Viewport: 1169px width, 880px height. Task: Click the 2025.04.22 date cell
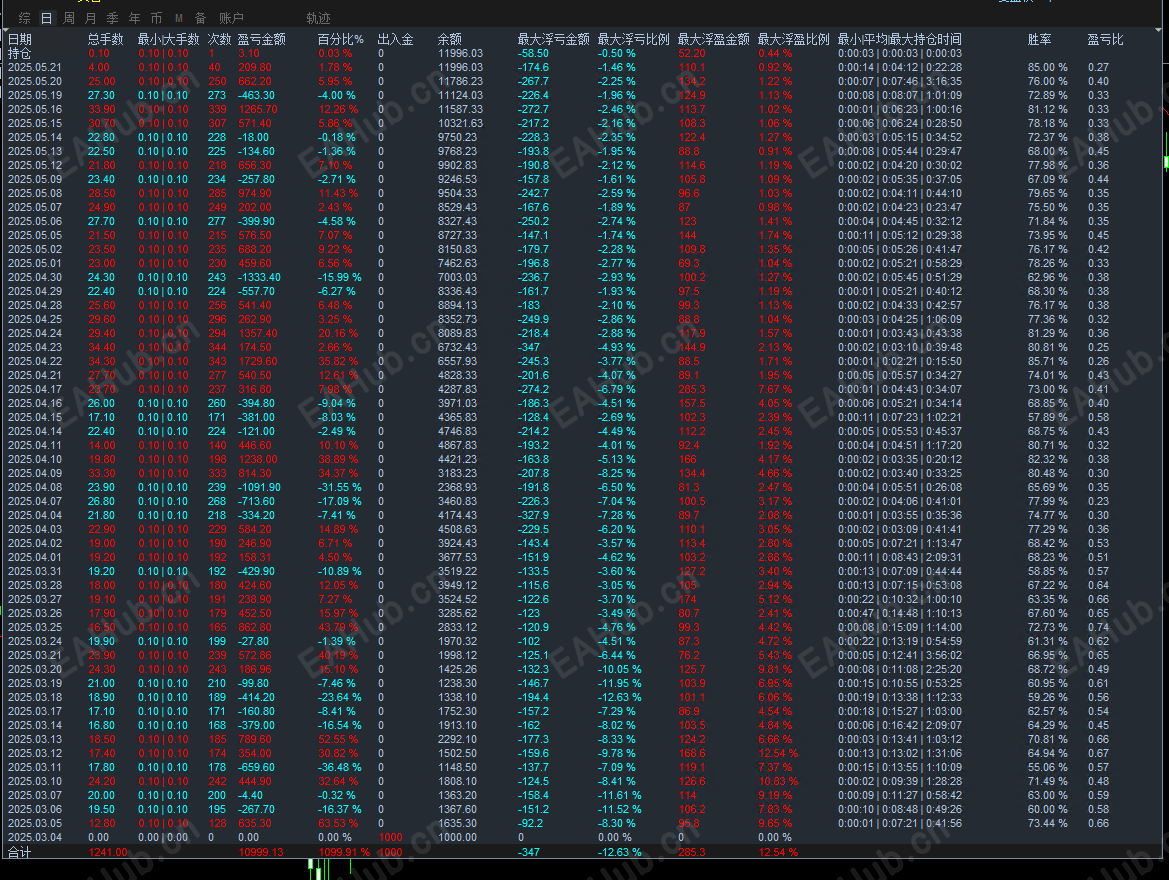pyautogui.click(x=35, y=362)
